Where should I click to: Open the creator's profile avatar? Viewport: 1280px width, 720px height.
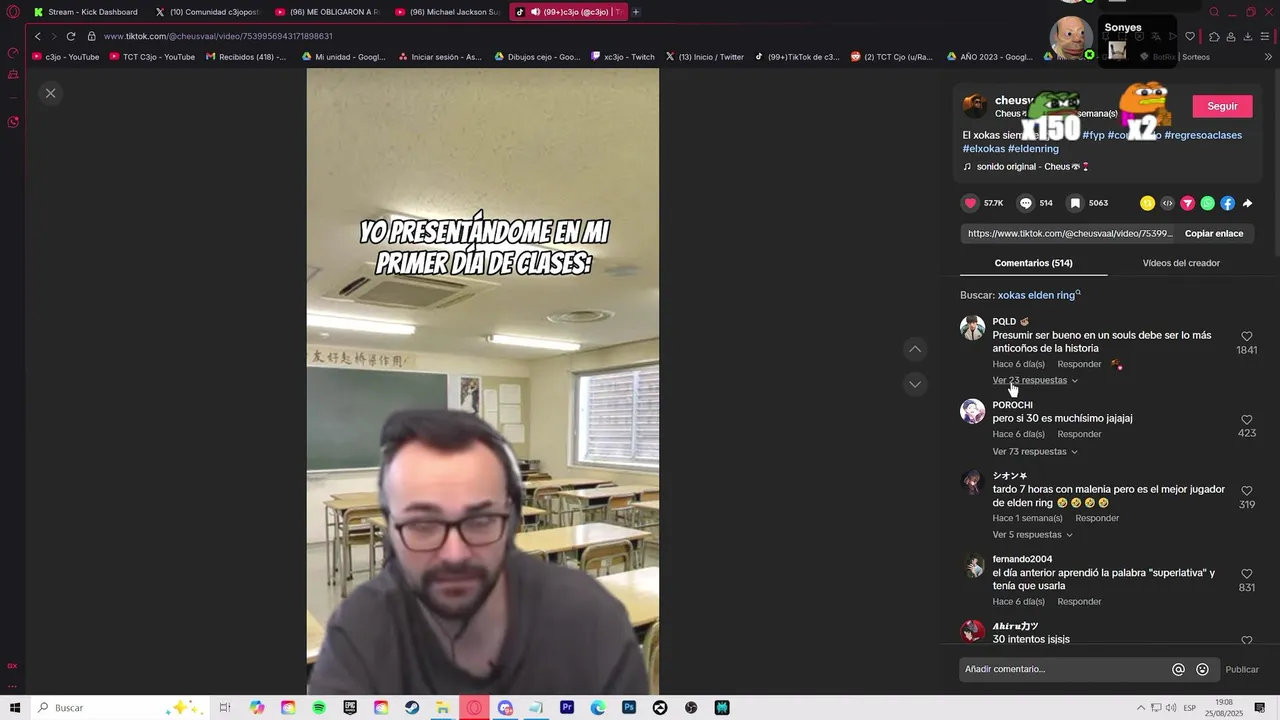975,105
